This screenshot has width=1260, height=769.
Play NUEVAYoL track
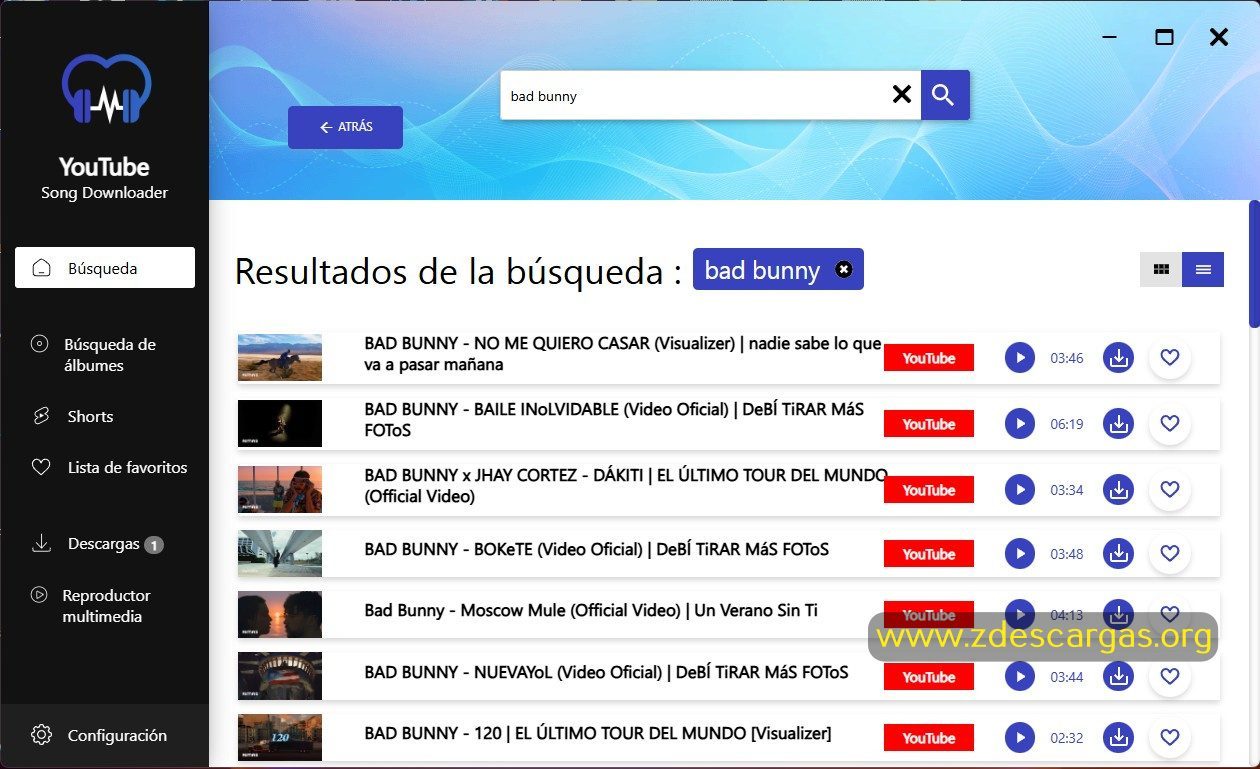point(1019,676)
